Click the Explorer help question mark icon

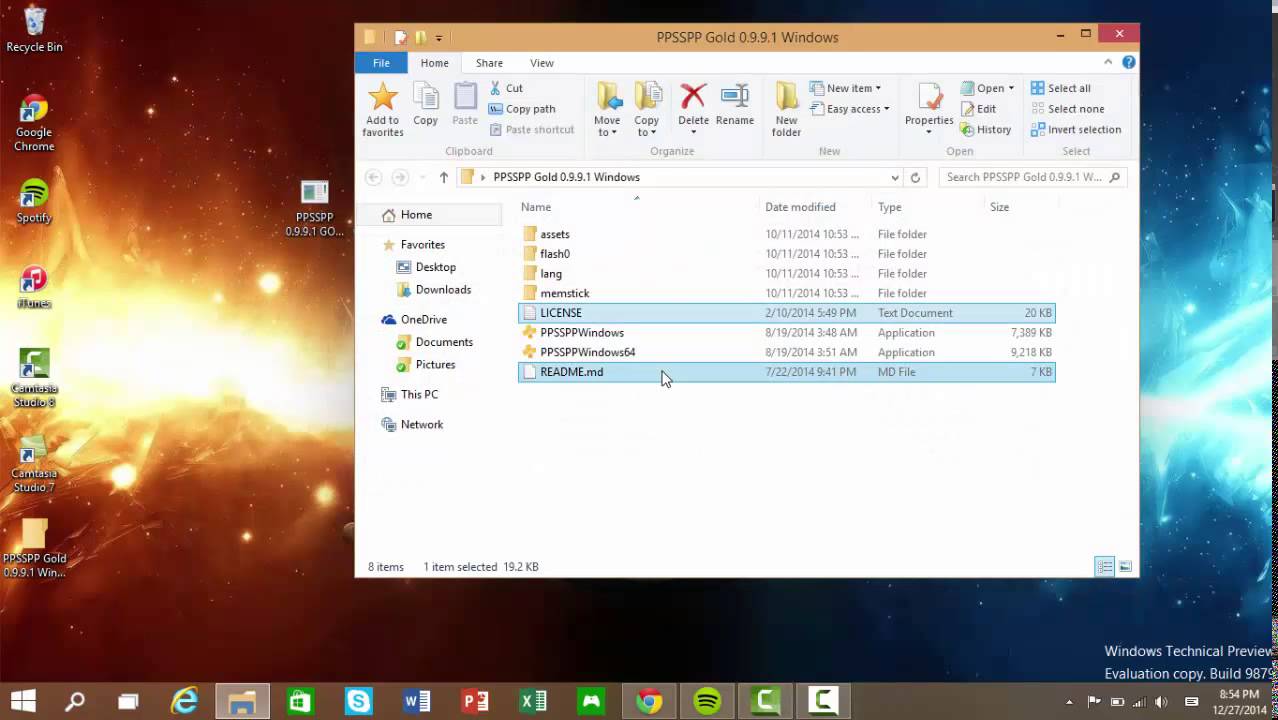point(1129,62)
